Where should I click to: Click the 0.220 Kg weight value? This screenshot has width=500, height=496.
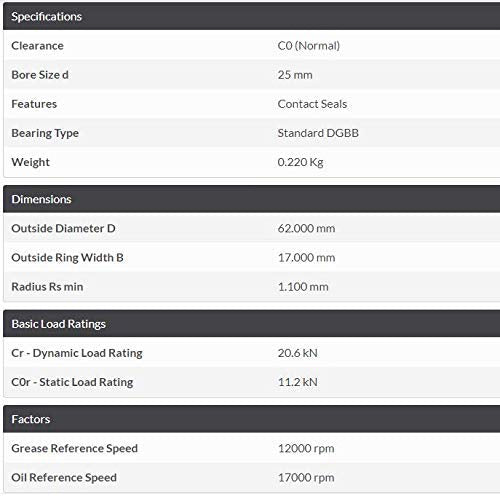301,162
